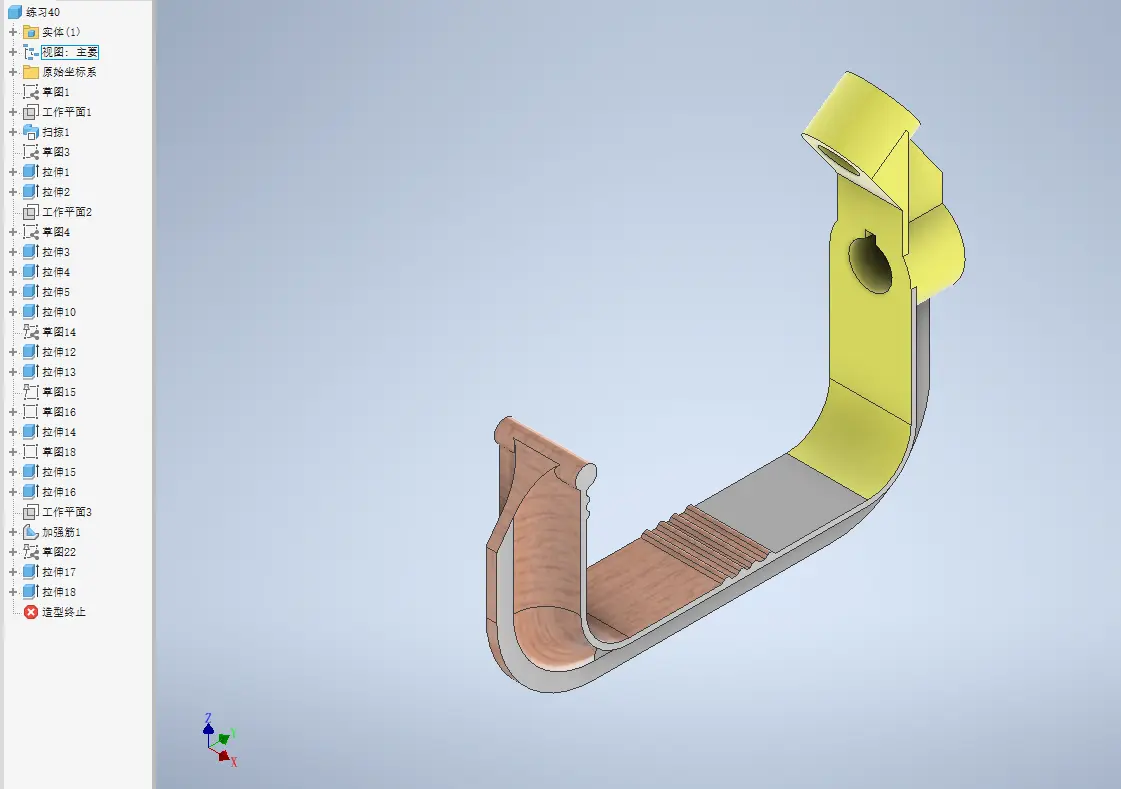Viewport: 1121px width, 789px height.
Task: Select the 拉伸14 feature label
Action: [x=59, y=432]
